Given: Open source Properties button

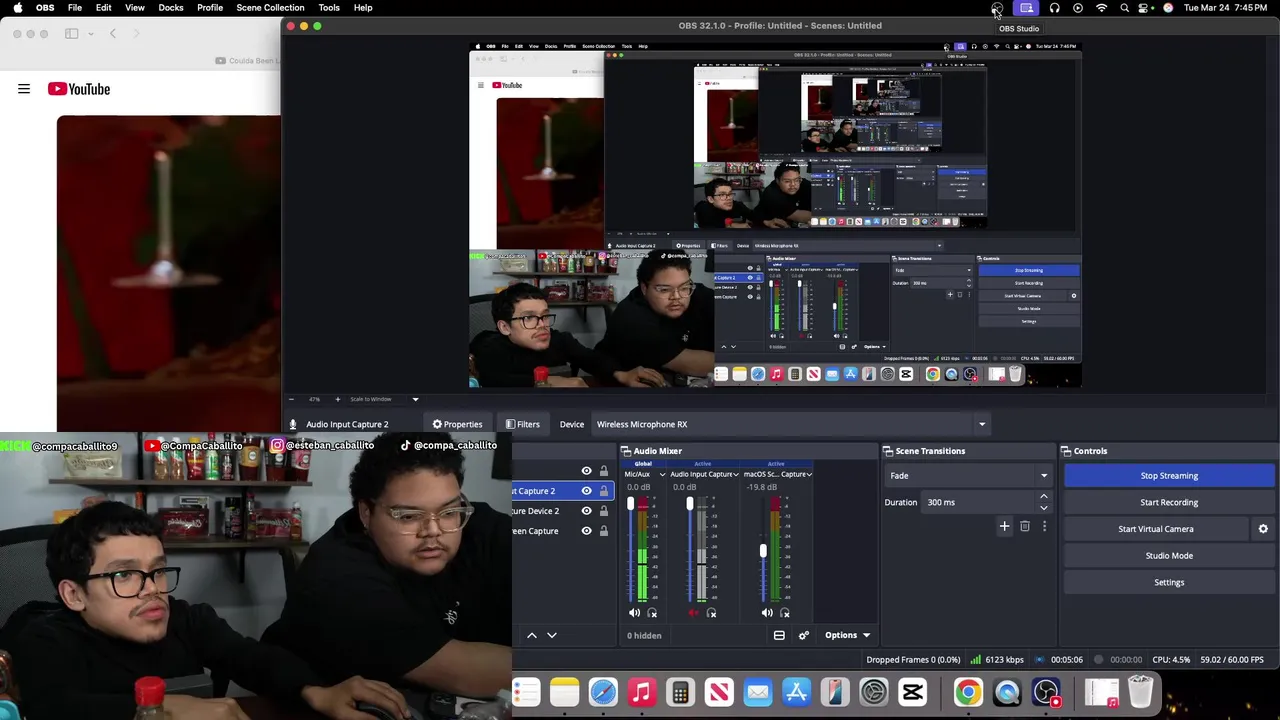Looking at the screenshot, I should point(457,424).
